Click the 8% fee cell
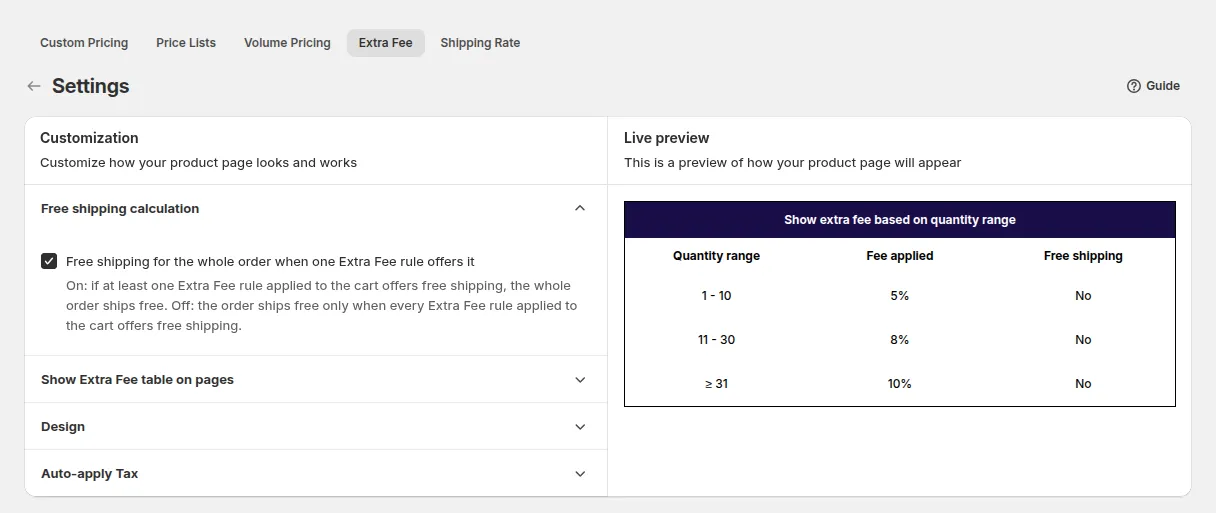 pyautogui.click(x=900, y=340)
